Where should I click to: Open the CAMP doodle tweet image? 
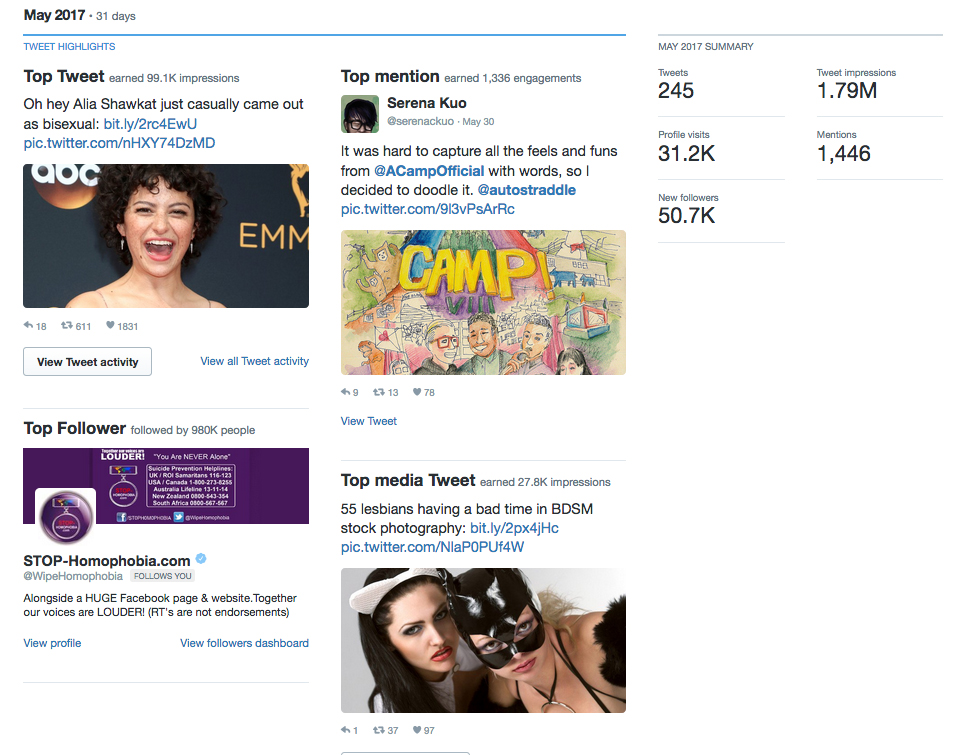[483, 302]
